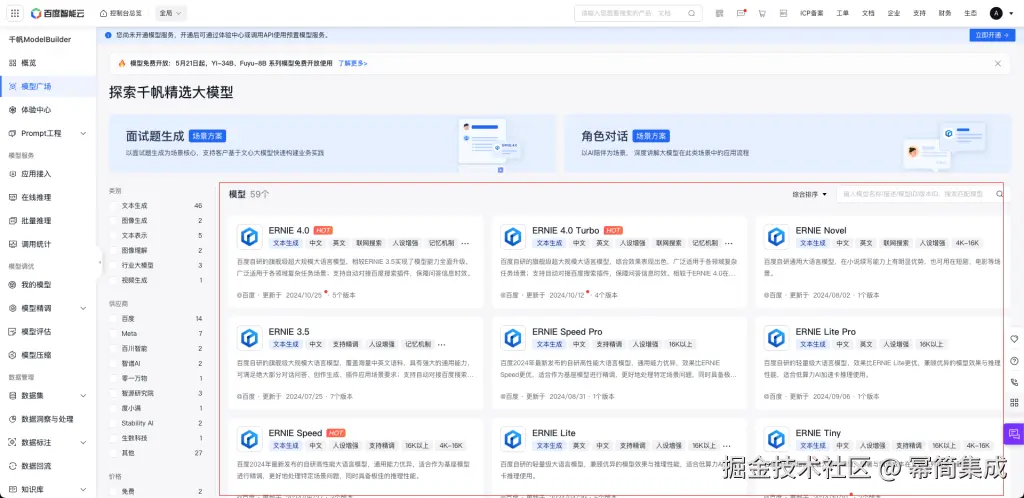Open the 工单 header menu
The width and height of the screenshot is (1024, 498).
pyautogui.click(x=842, y=13)
